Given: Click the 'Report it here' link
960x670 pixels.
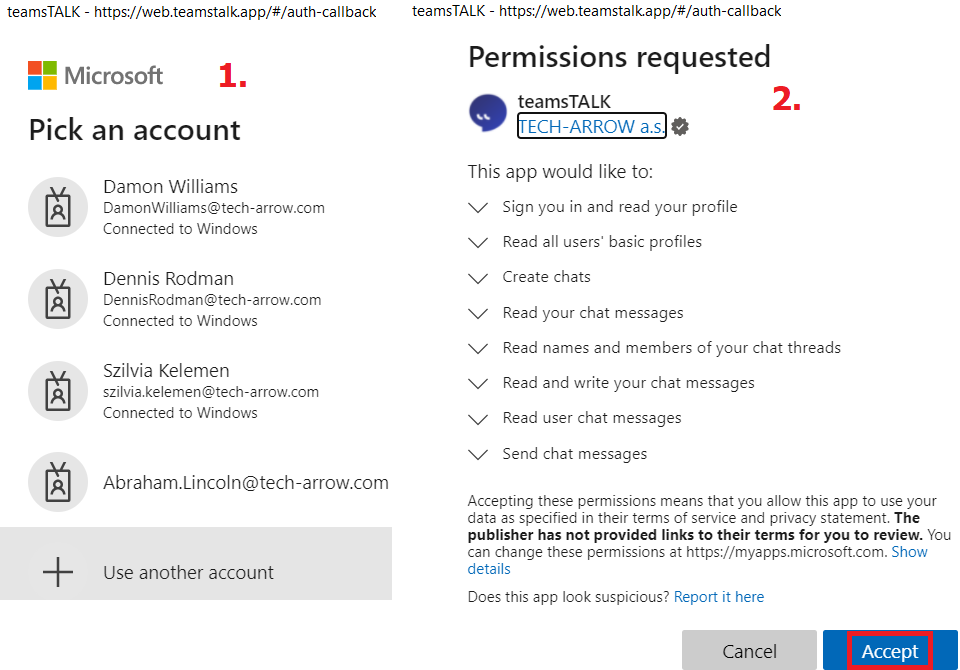Looking at the screenshot, I should [x=718, y=597].
